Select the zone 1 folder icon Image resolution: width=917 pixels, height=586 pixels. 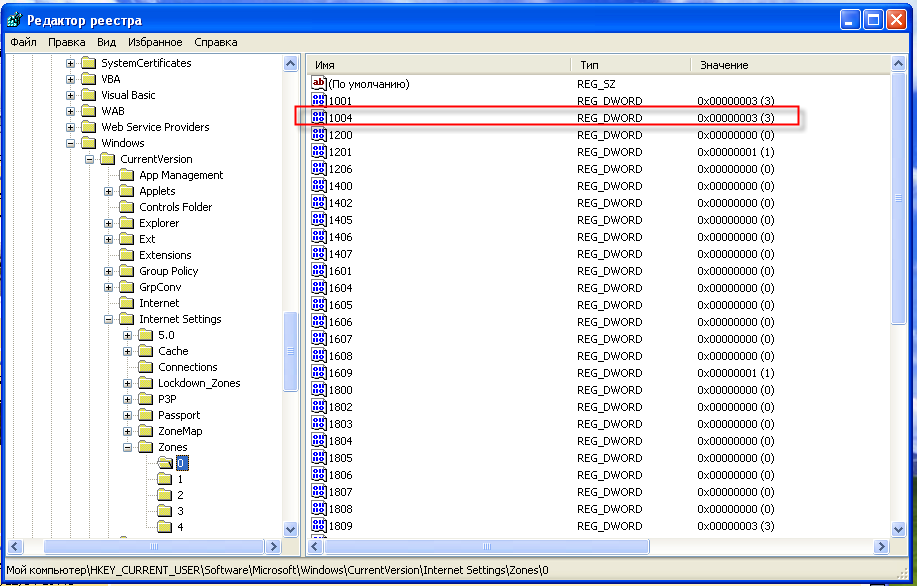click(x=165, y=479)
